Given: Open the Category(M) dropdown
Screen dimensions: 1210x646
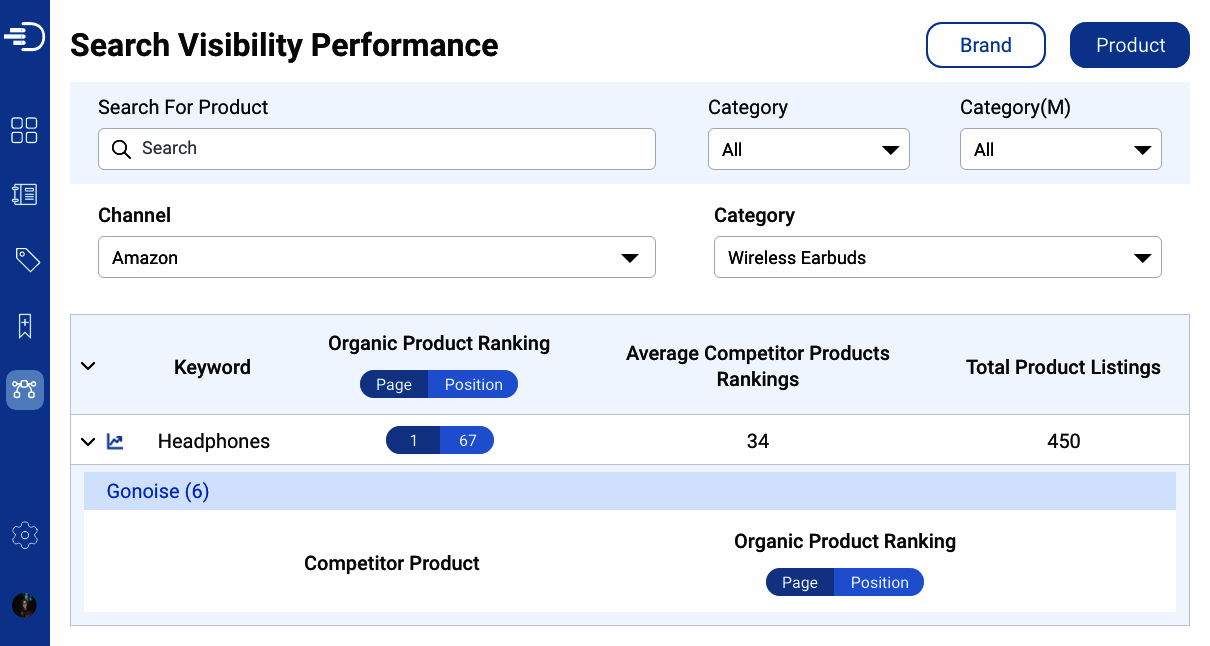Looking at the screenshot, I should coord(1060,149).
